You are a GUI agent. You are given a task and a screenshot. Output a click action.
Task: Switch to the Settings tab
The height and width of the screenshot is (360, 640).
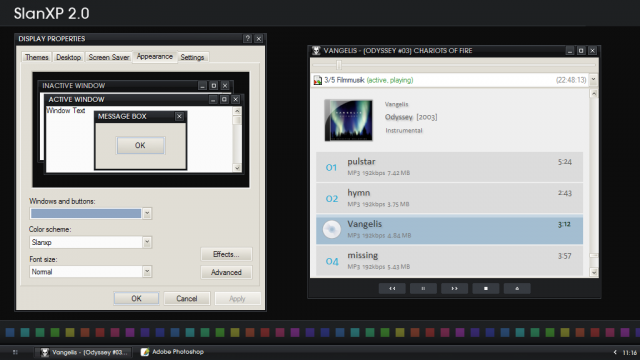(x=192, y=57)
